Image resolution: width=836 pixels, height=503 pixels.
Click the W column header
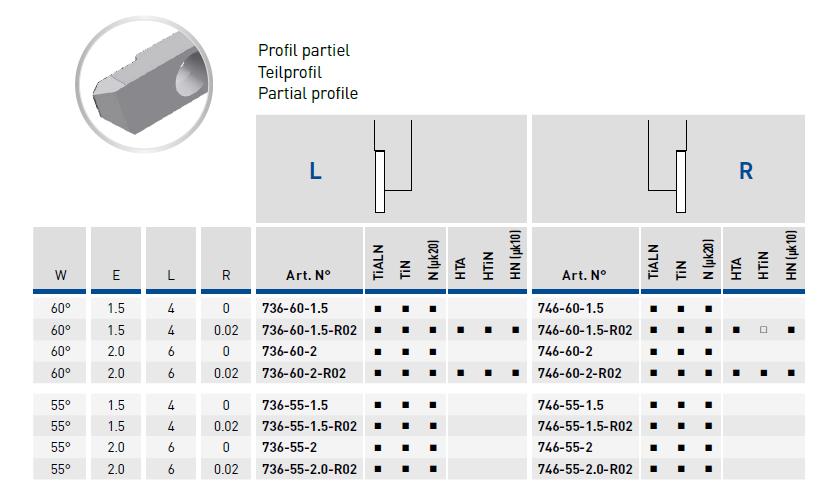[x=60, y=275]
